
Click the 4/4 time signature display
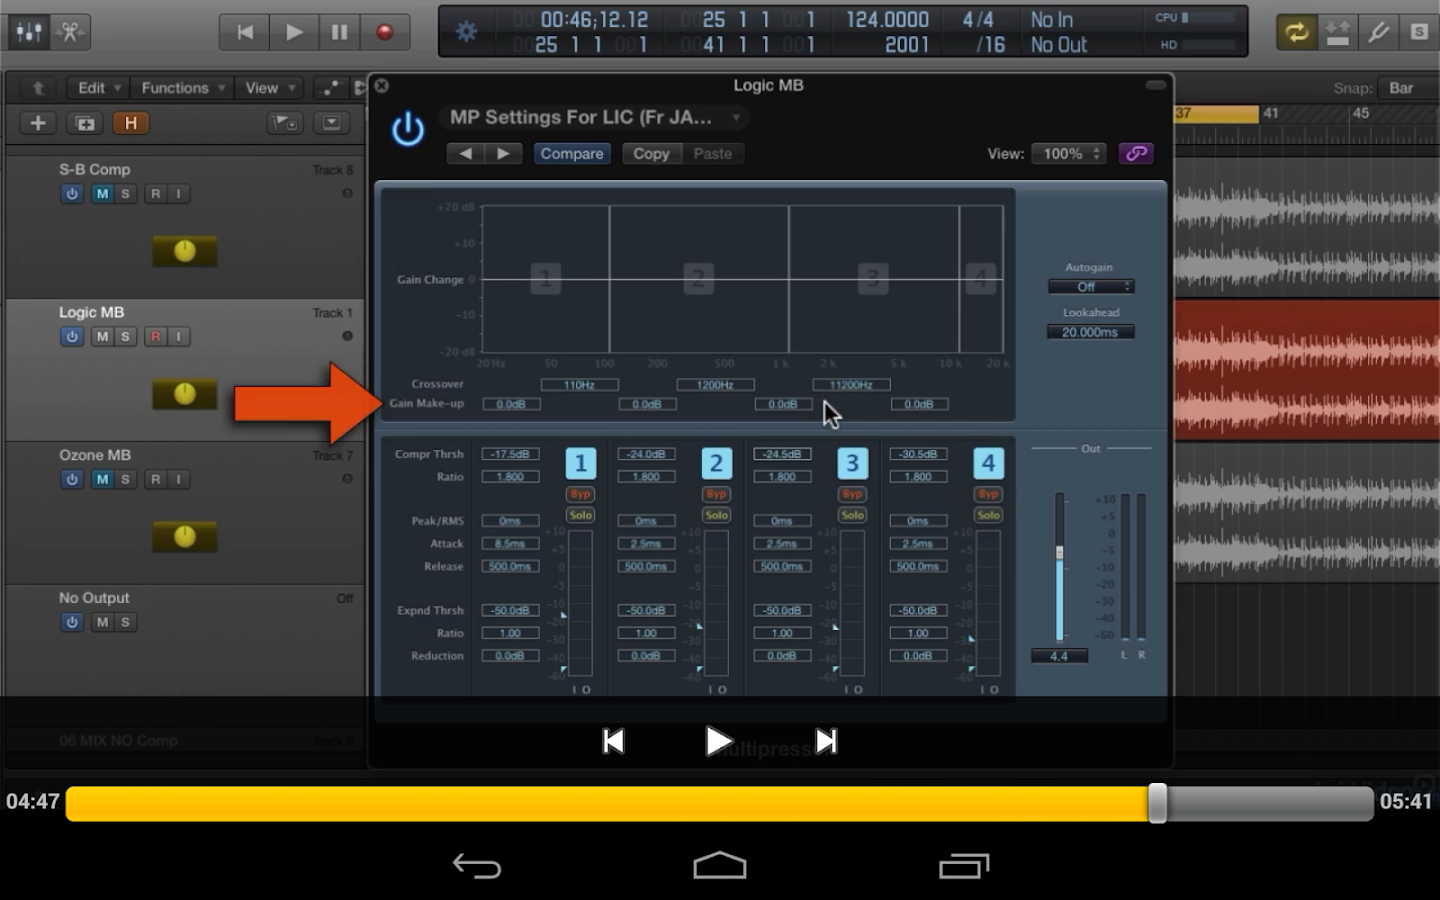pyautogui.click(x=978, y=20)
